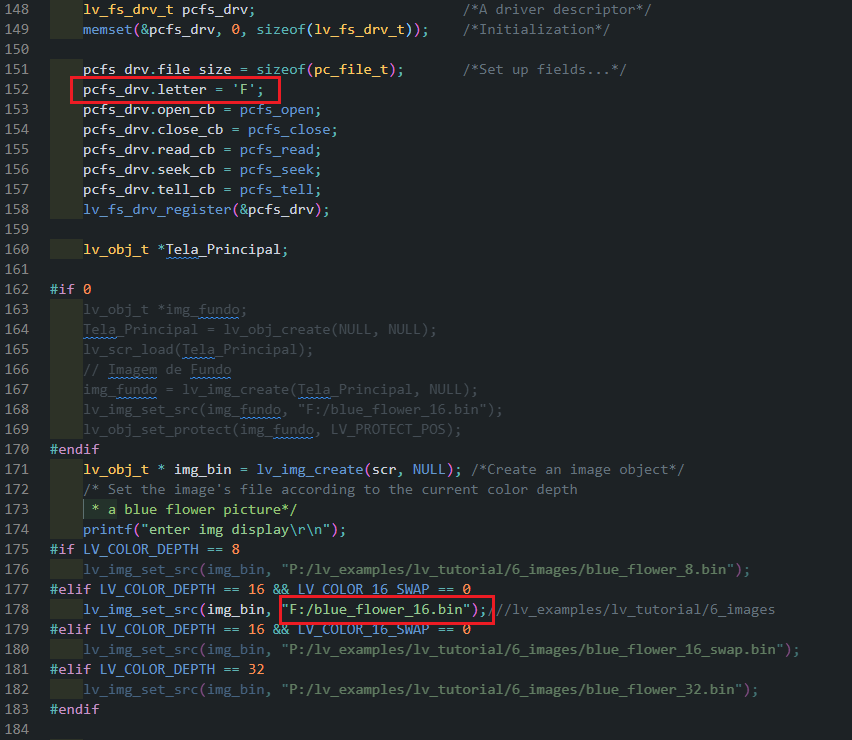Click 'lv_scr_load' on line 165
Image resolution: width=852 pixels, height=740 pixels.
pos(128,349)
